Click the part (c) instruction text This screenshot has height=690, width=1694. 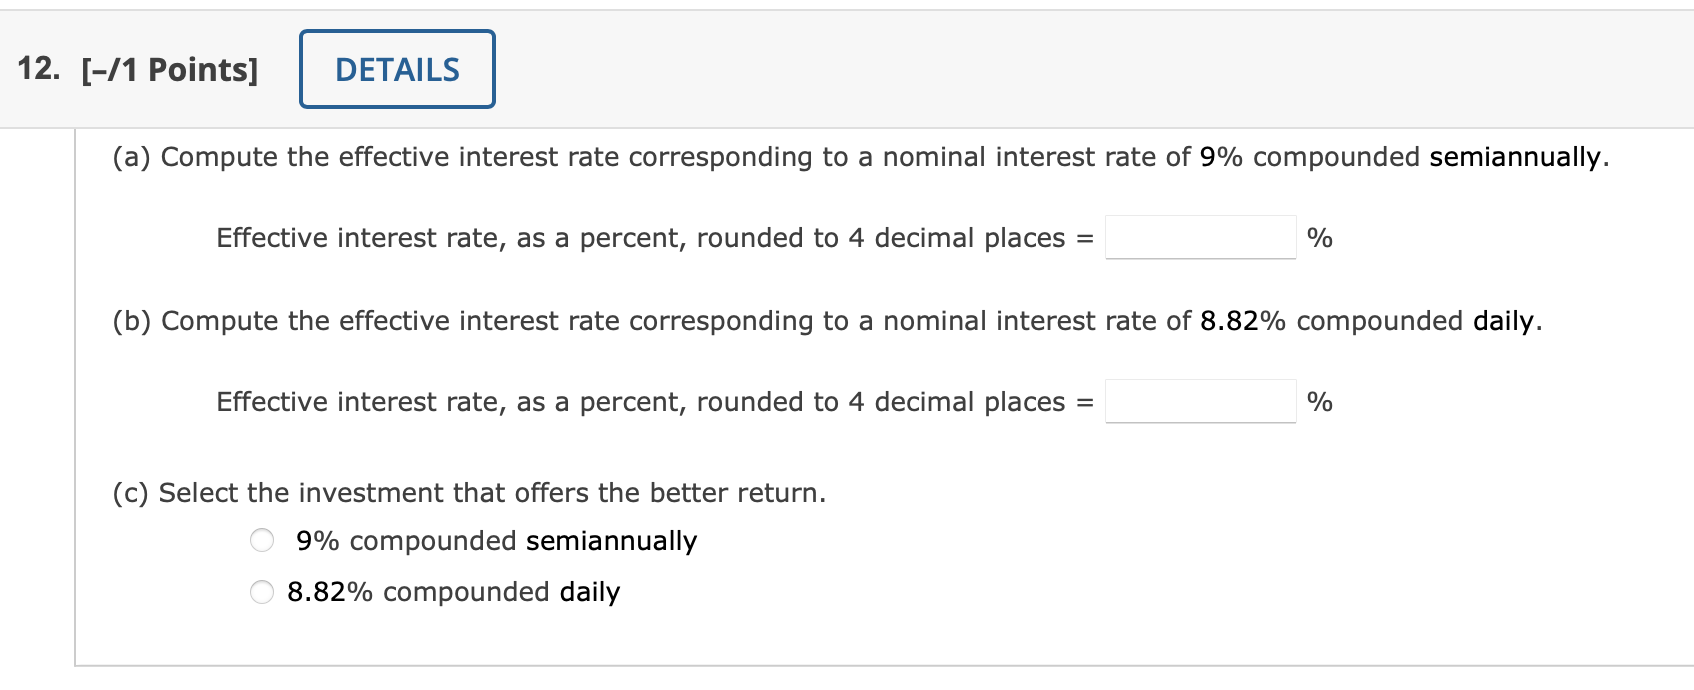(468, 492)
